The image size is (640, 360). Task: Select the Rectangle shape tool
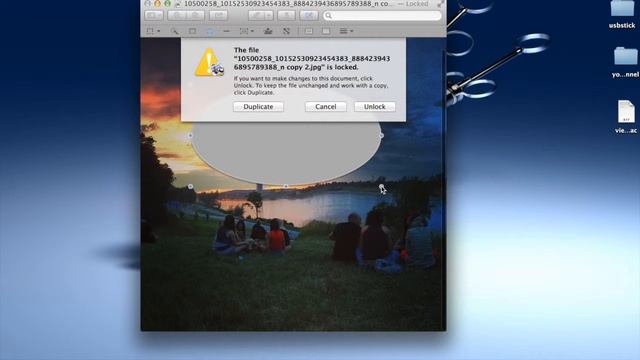pyautogui.click(x=192, y=31)
